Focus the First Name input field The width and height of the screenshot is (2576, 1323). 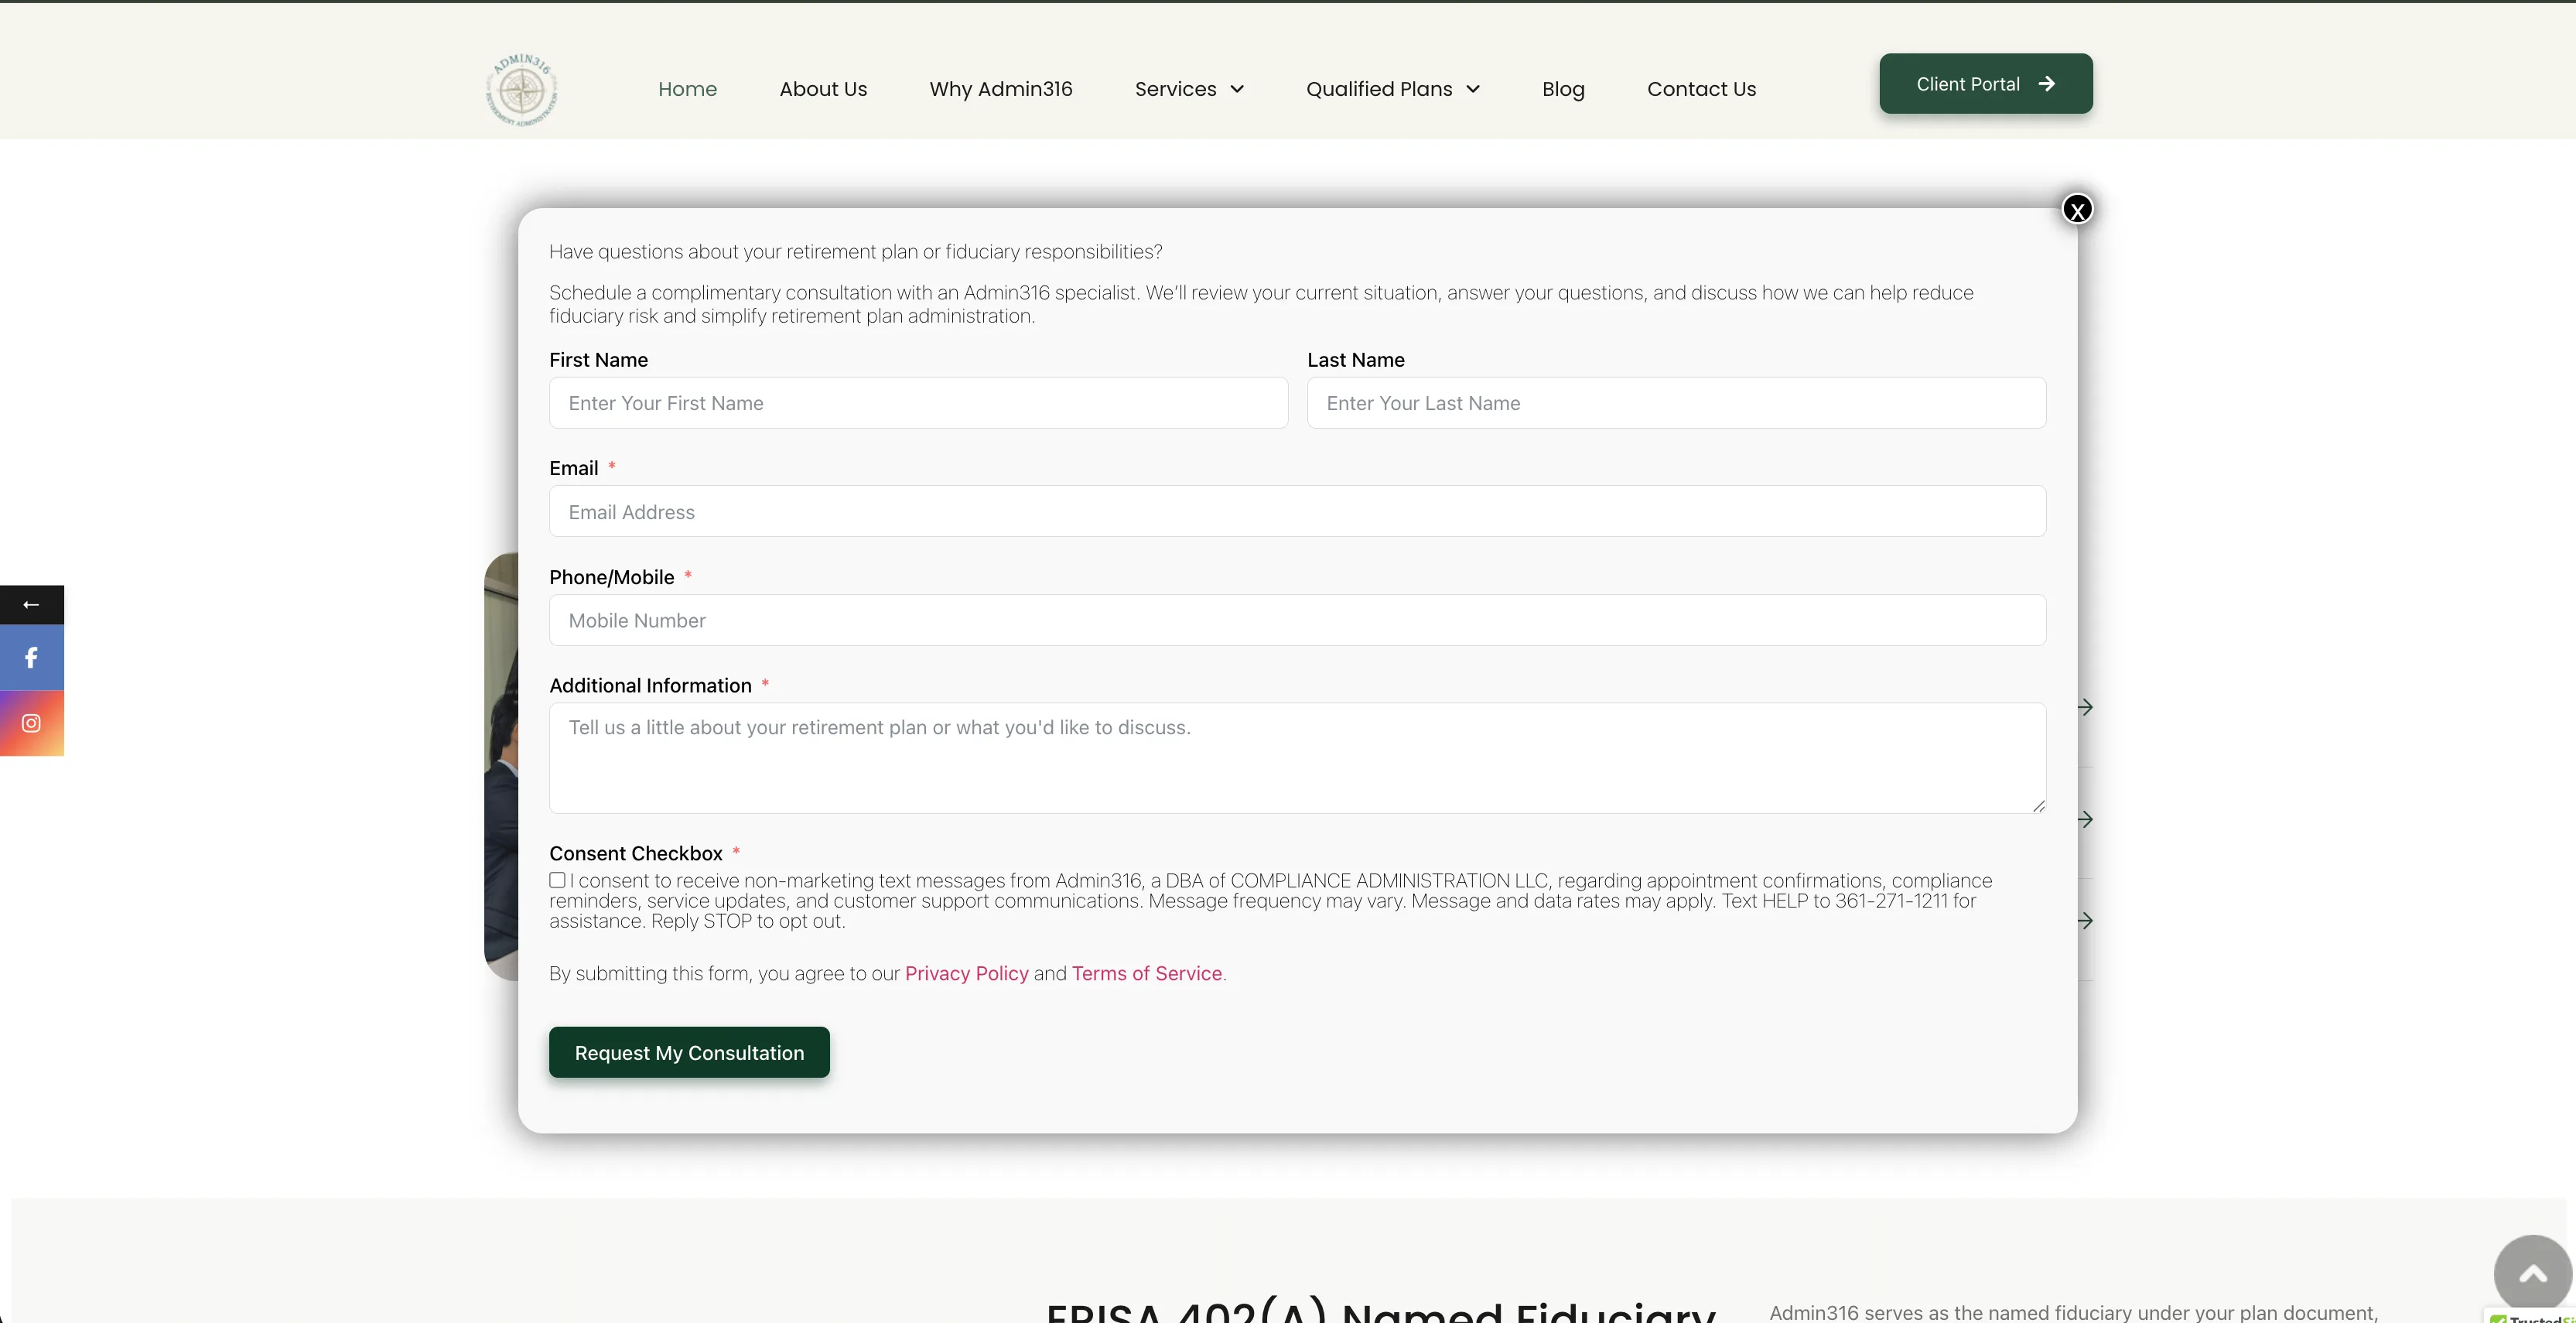tap(918, 403)
